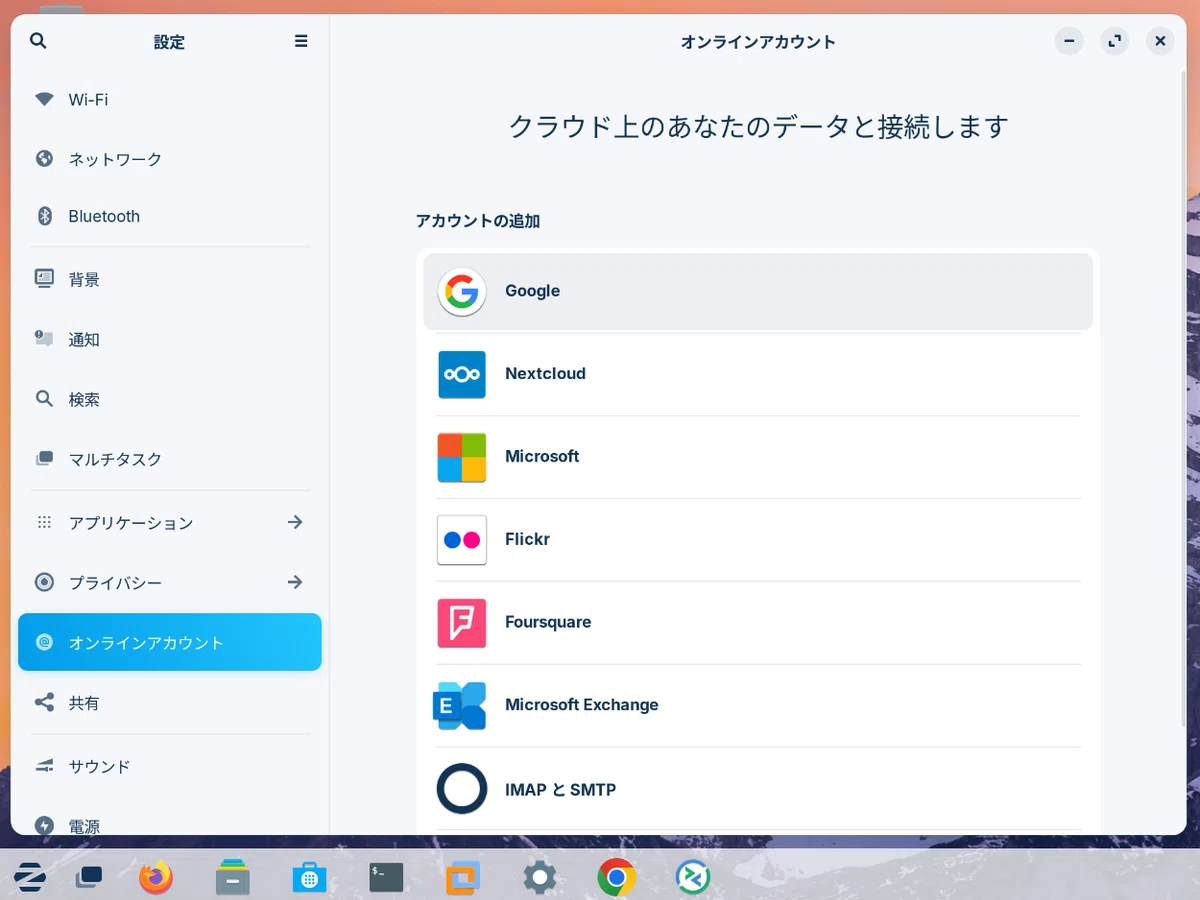Viewport: 1200px width, 900px height.
Task: Click the 設定 sidebar title
Action: (169, 42)
